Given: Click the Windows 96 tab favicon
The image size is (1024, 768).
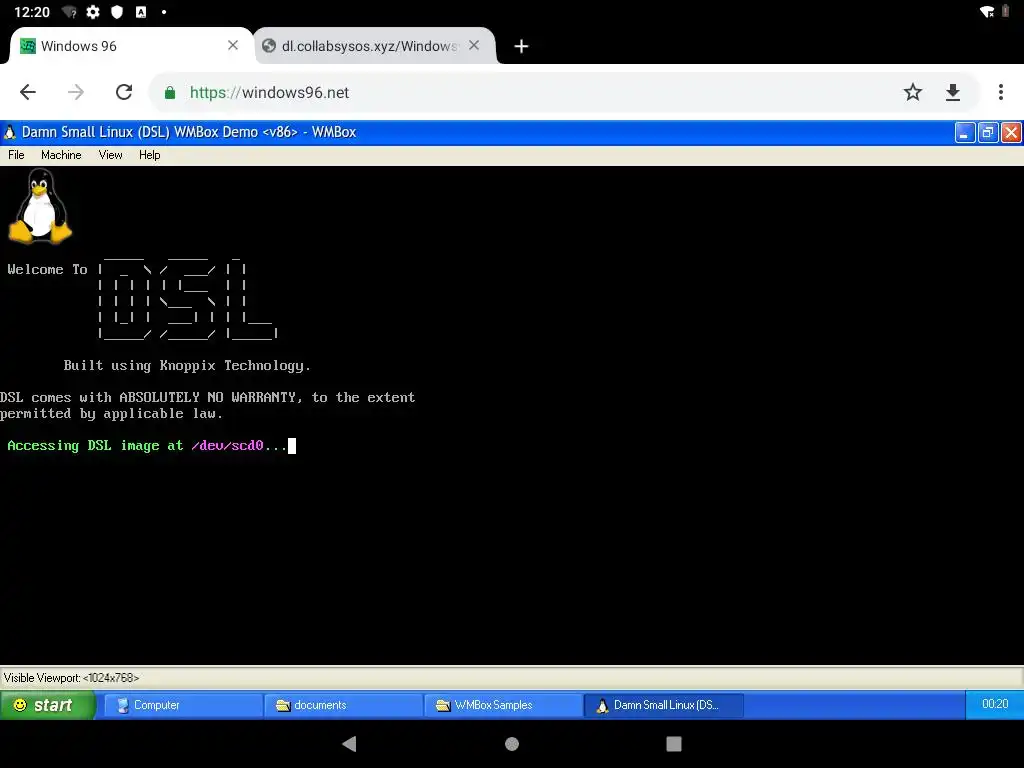Looking at the screenshot, I should [x=27, y=46].
